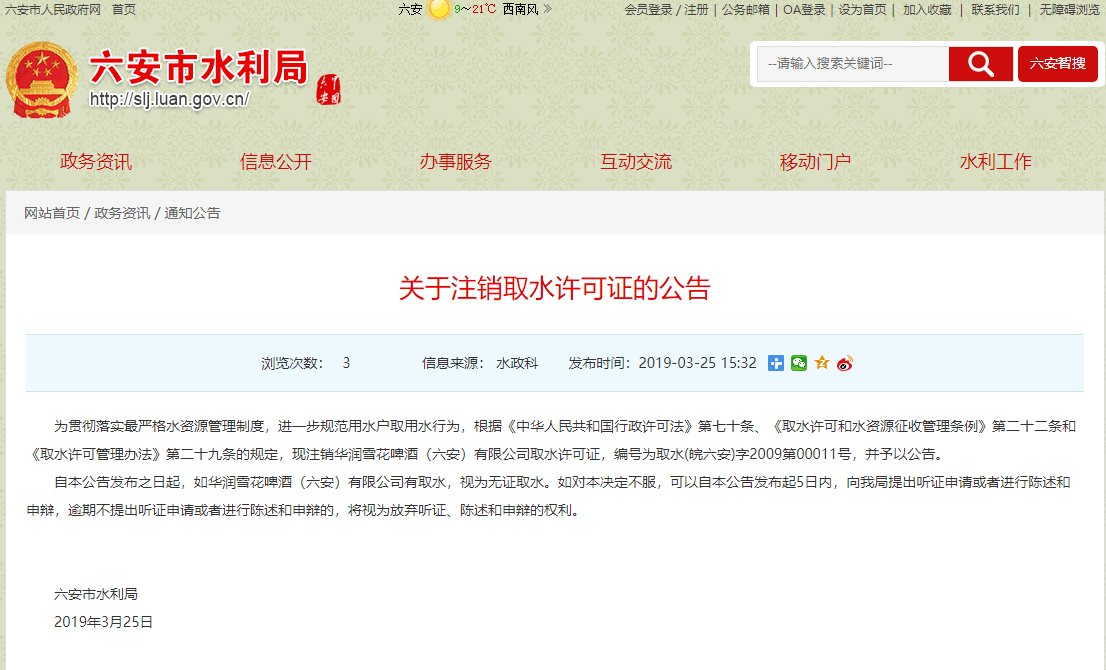Click the 9~21℃ temperature text

[475, 9]
